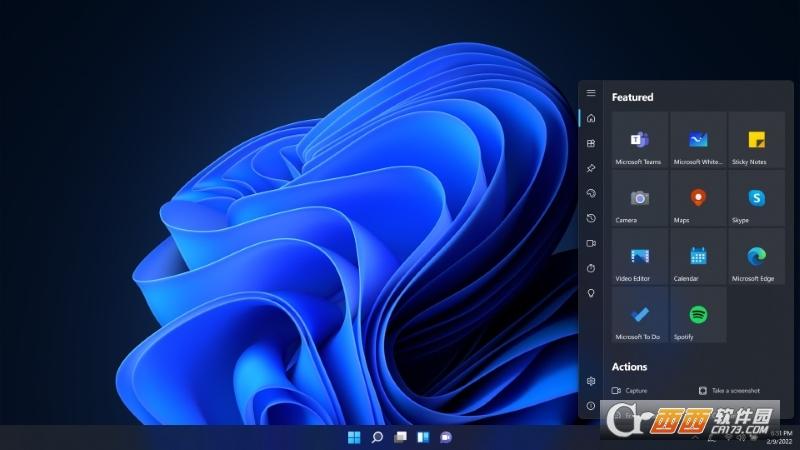Open the hamburger menu in the sidebar panel
Screen dimensions: 800x450
tap(591, 93)
